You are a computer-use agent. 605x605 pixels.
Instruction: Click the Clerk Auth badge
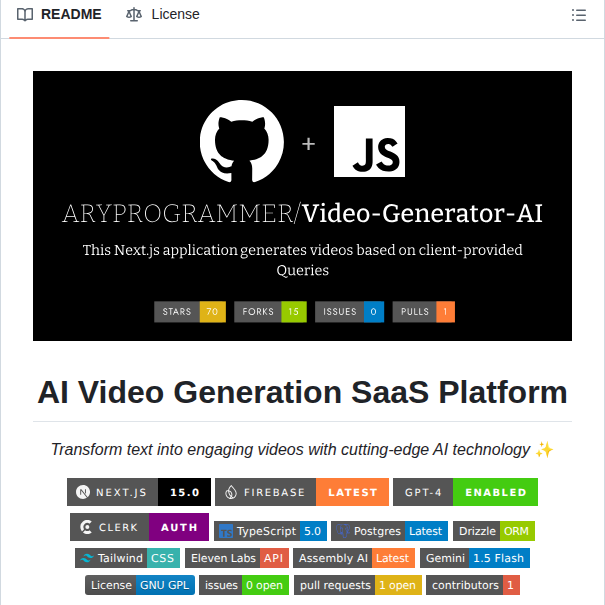pyautogui.click(x=139, y=527)
